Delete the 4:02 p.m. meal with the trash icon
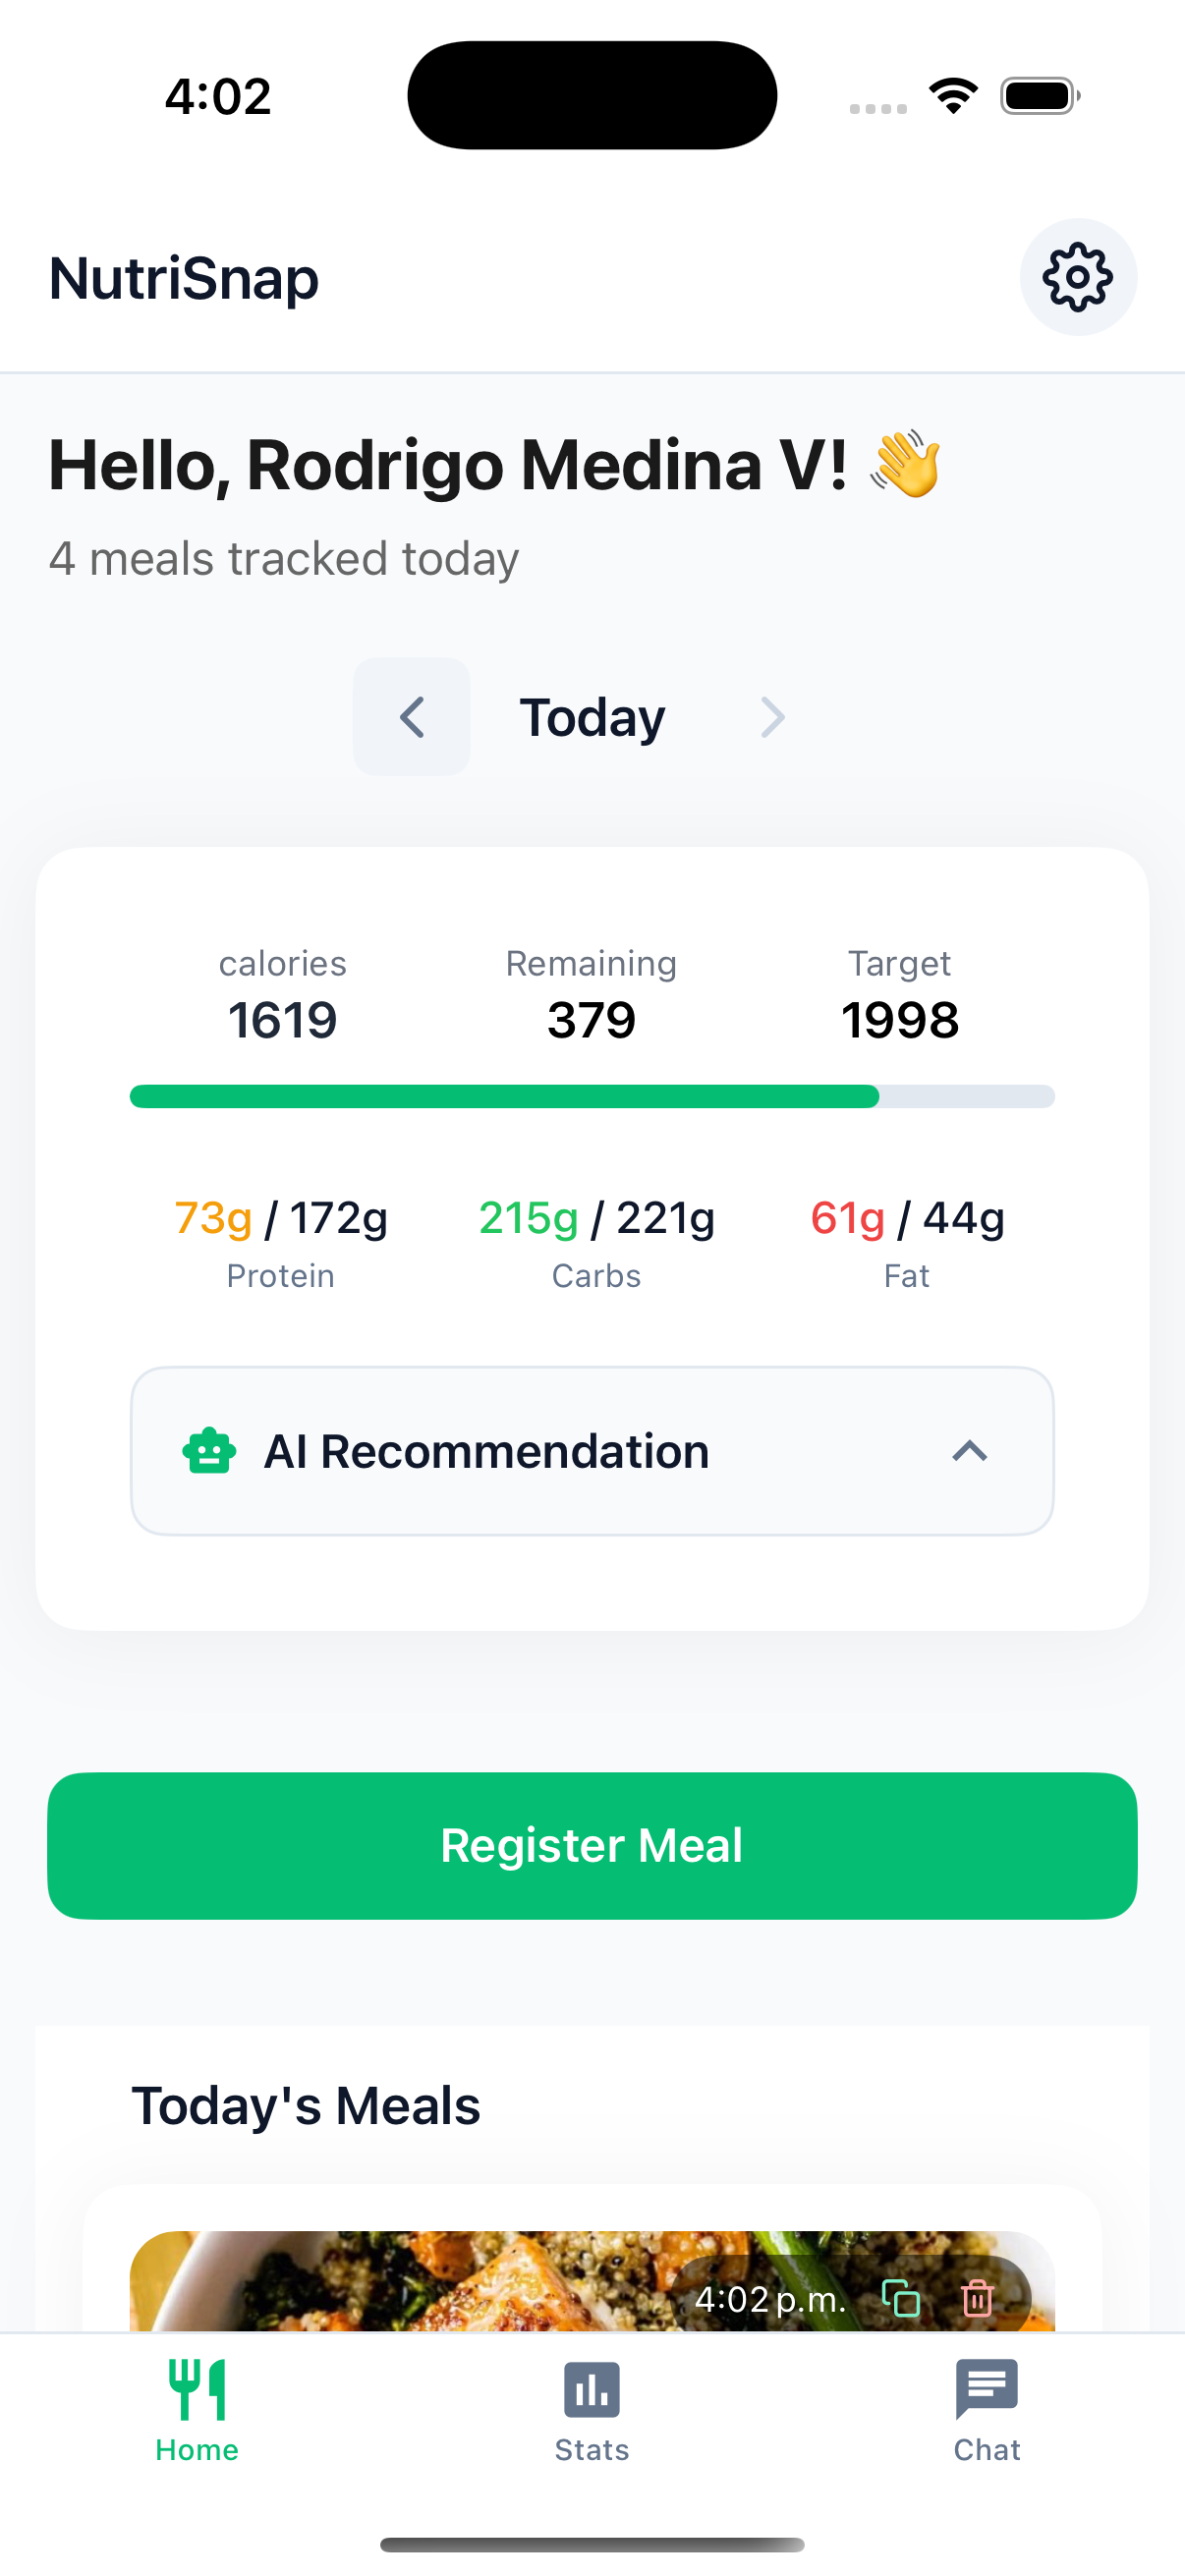 (977, 2298)
